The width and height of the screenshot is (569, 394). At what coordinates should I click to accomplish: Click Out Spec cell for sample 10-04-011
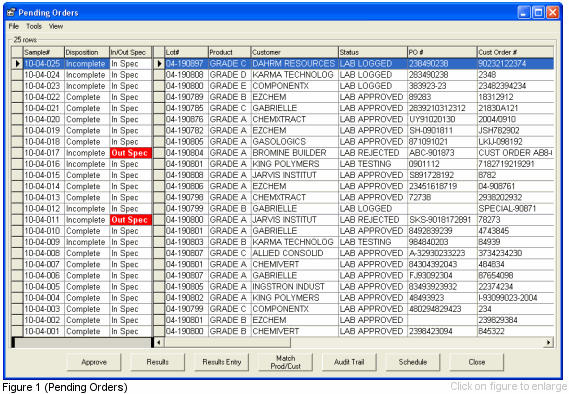pos(130,220)
